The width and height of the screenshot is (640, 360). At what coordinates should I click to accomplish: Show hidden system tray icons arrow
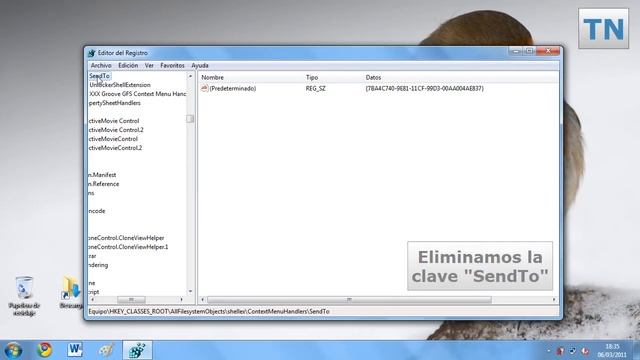pyautogui.click(x=548, y=351)
